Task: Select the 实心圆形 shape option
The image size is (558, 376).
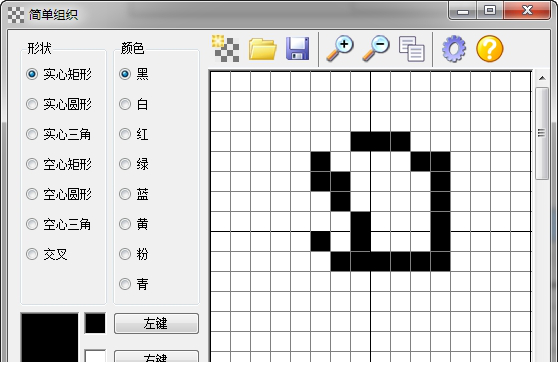Action: tap(59, 104)
